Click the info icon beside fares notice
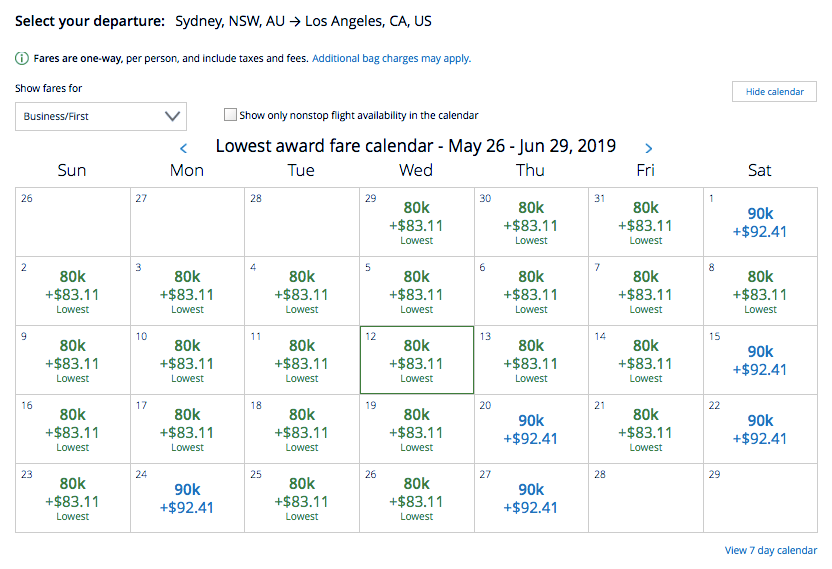832x569 pixels. [21, 59]
